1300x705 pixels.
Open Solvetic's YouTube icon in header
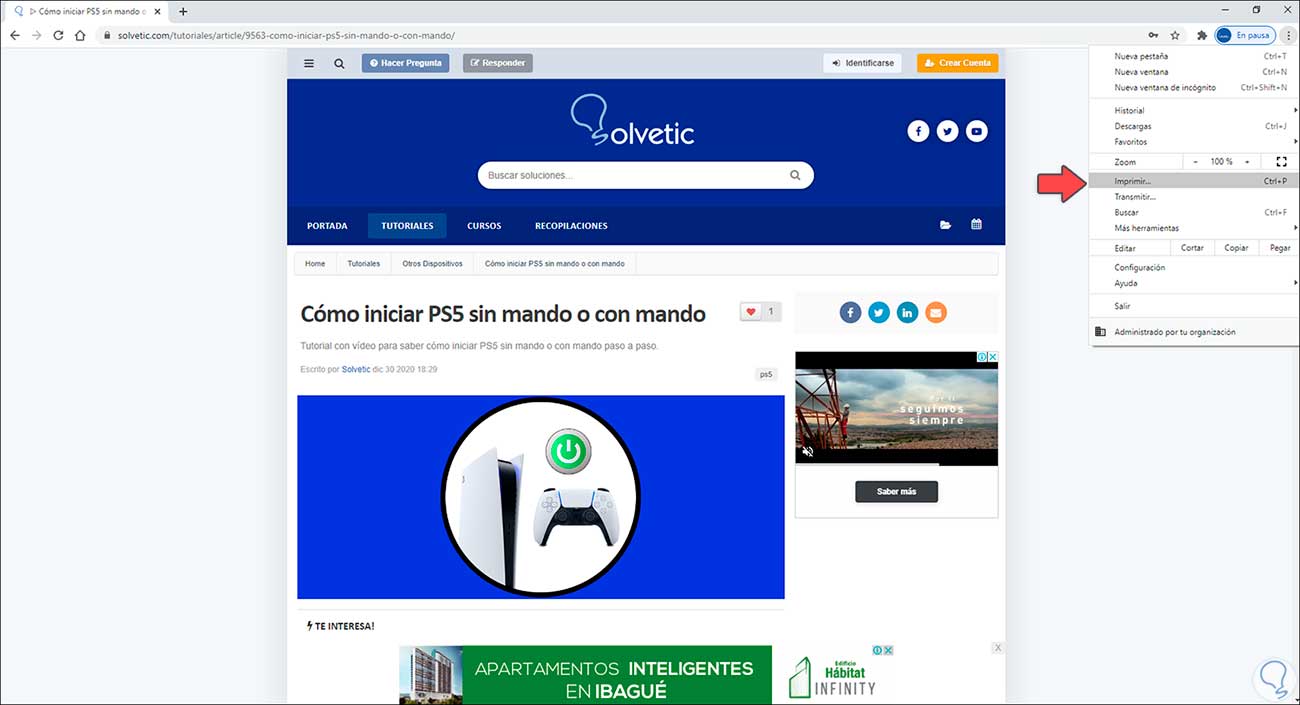click(x=976, y=131)
